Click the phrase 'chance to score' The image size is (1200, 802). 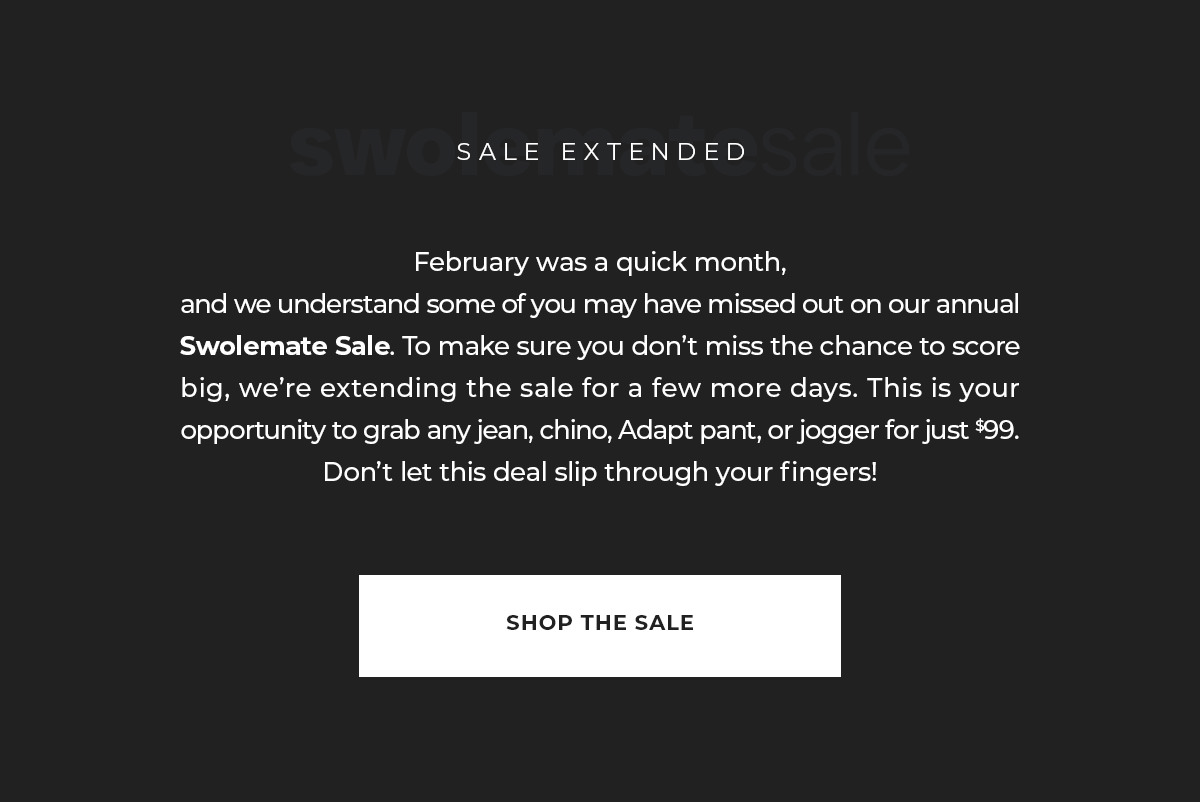(919, 346)
